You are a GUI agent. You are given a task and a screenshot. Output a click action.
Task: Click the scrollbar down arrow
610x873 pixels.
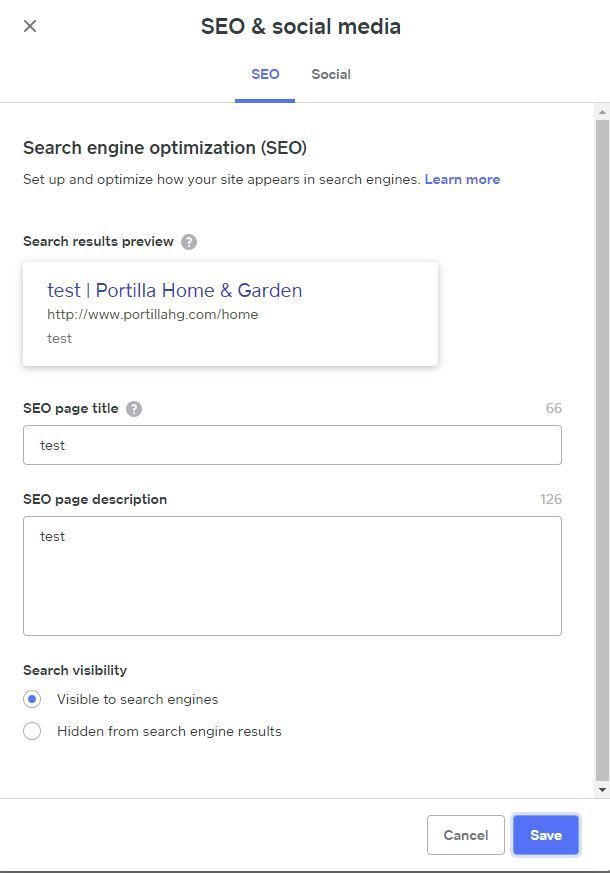pos(601,790)
